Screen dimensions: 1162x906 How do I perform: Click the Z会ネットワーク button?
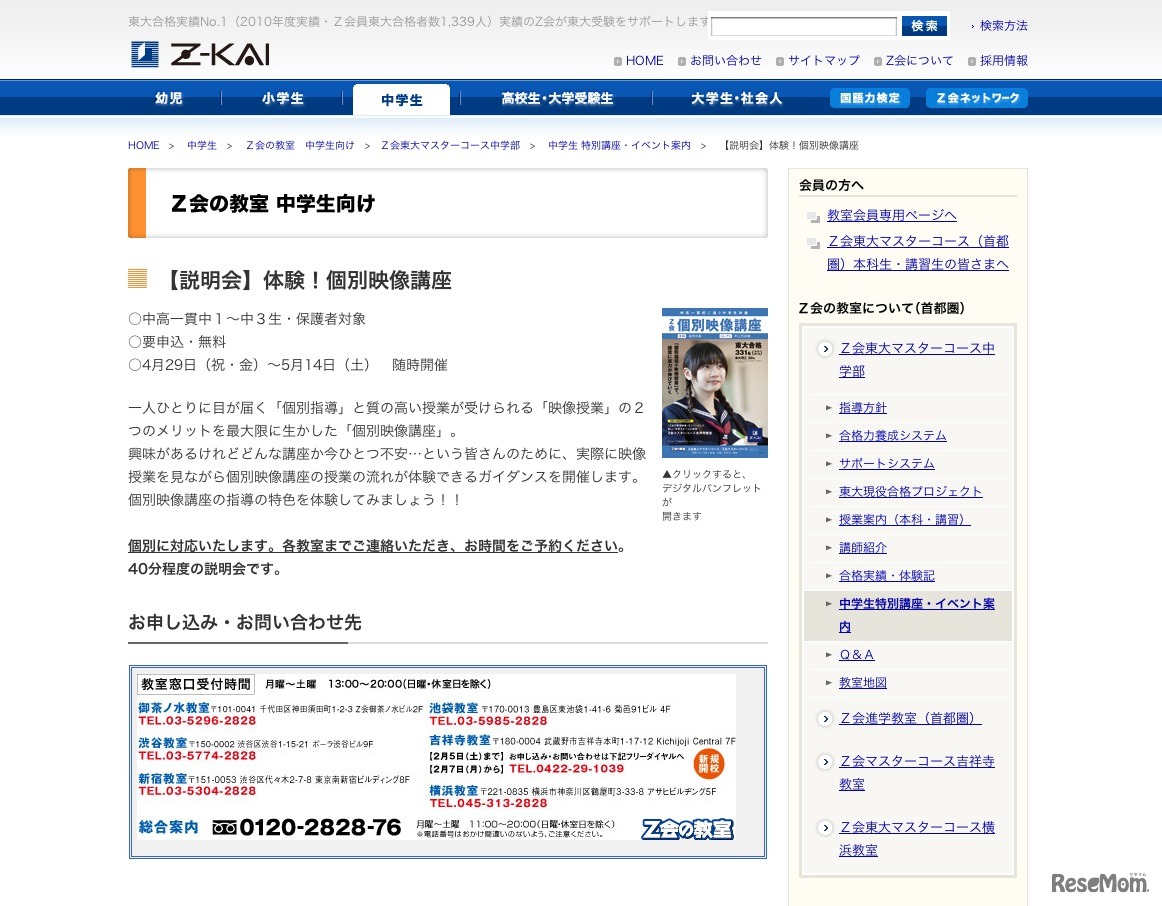pos(977,98)
